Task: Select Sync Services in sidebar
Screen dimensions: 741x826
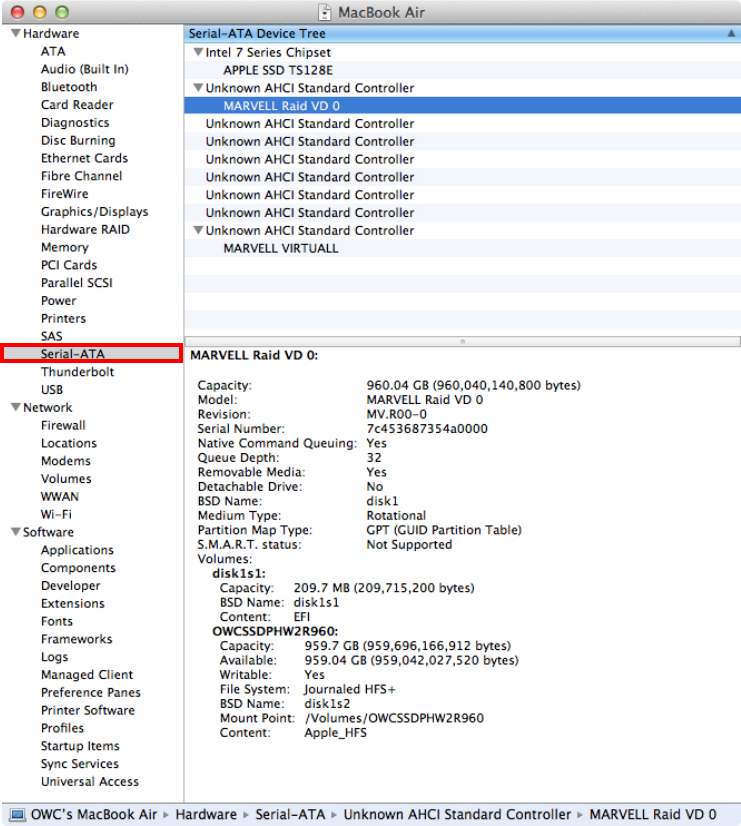Action: [80, 764]
